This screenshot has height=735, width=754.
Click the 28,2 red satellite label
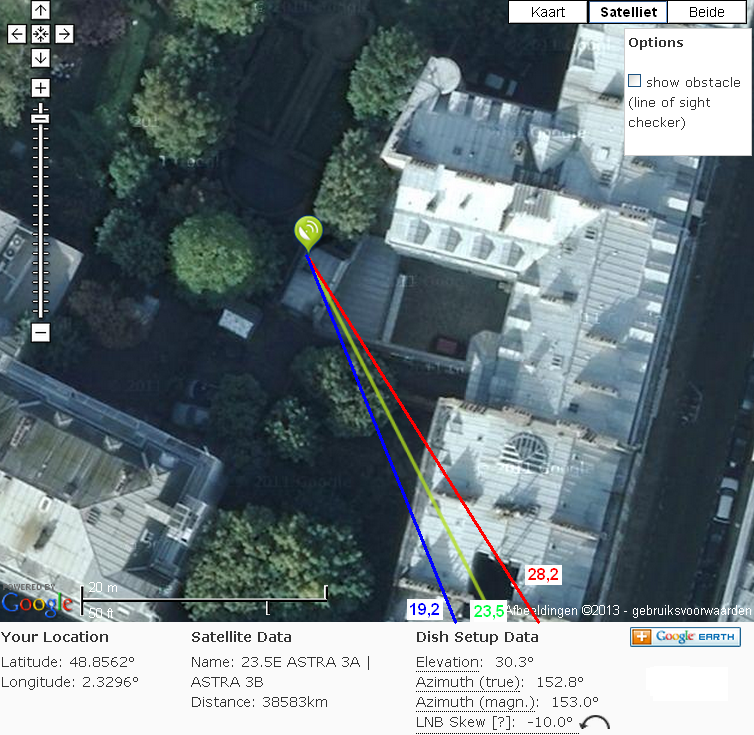coord(543,574)
